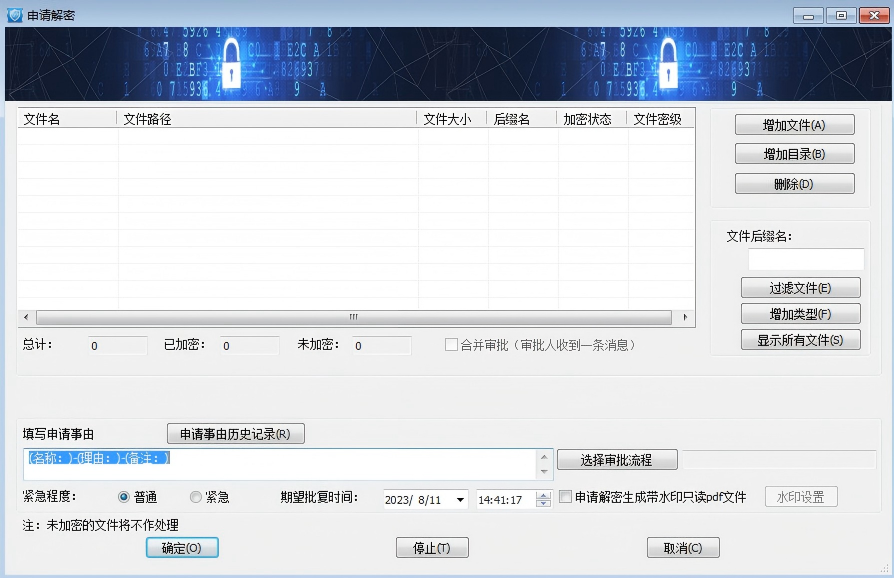This screenshot has height=578, width=894.
Task: Click the horizontal scrollbar thumb in file list
Action: [353, 317]
